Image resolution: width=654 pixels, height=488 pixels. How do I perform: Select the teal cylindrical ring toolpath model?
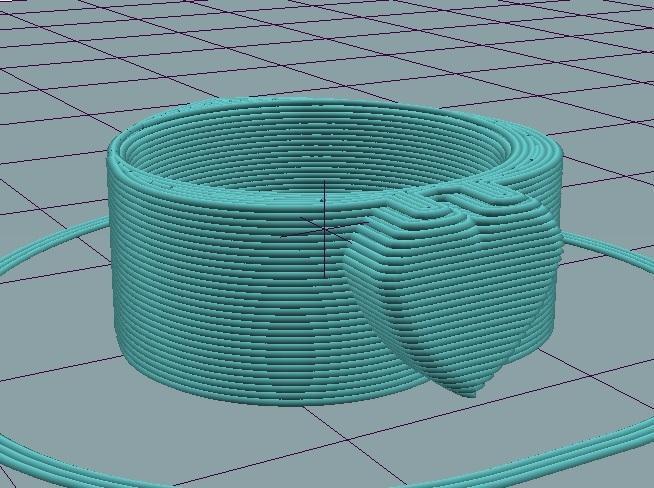point(335,252)
